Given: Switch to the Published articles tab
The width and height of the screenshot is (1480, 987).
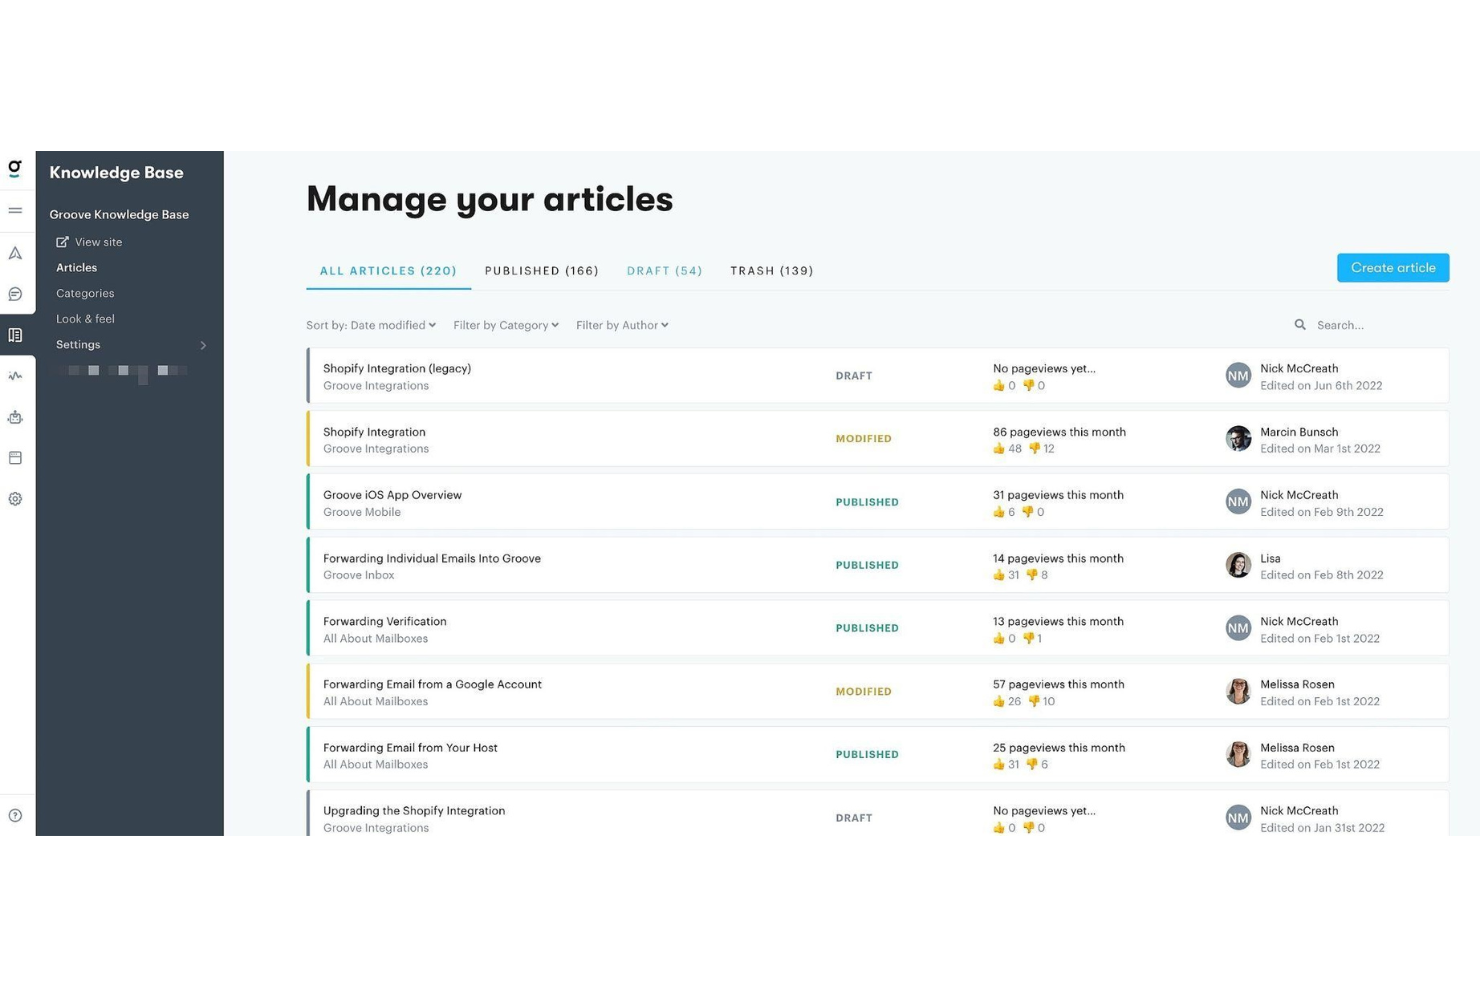Looking at the screenshot, I should click(542, 270).
